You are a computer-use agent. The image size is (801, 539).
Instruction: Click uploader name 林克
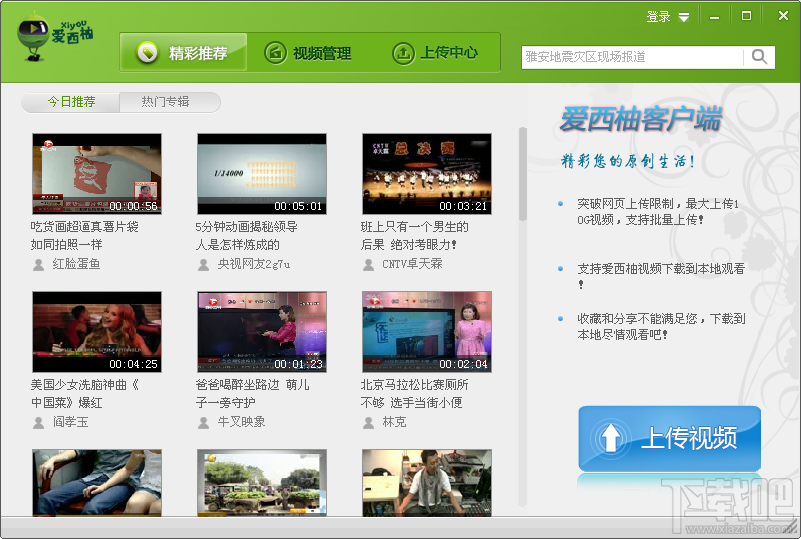pos(394,422)
